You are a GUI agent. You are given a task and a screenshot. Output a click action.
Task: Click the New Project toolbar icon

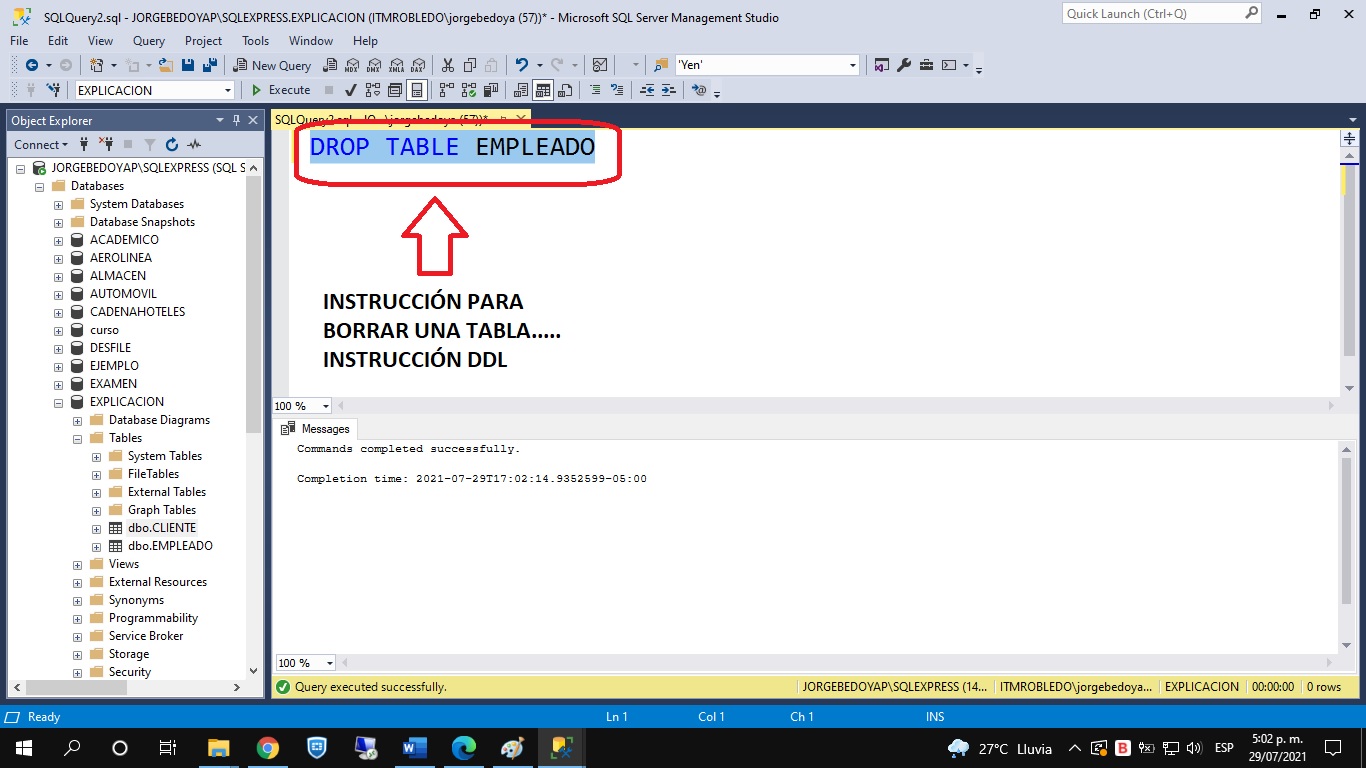coord(97,65)
